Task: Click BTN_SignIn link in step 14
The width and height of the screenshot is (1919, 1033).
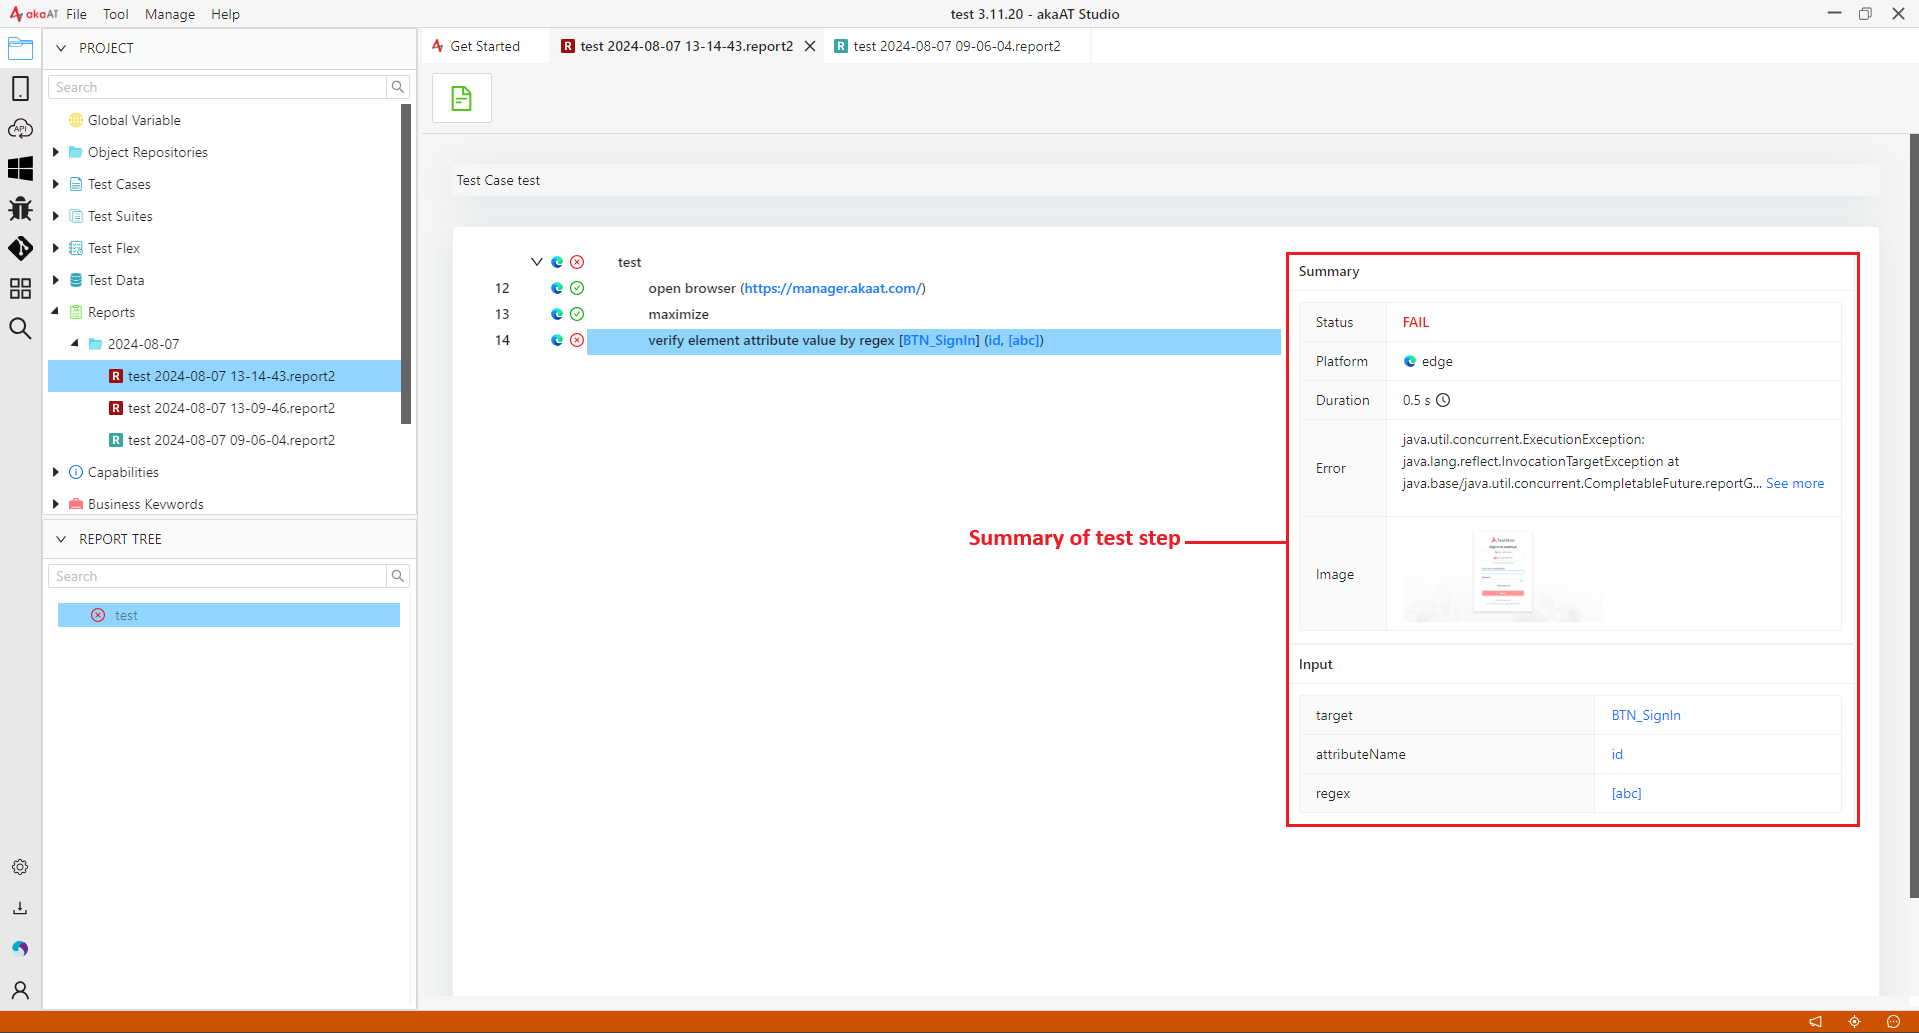Action: pos(939,340)
